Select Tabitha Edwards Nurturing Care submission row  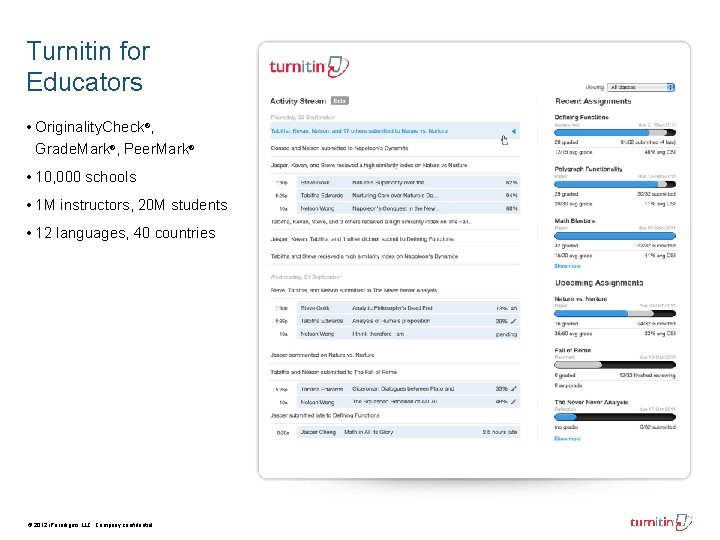(x=408, y=196)
